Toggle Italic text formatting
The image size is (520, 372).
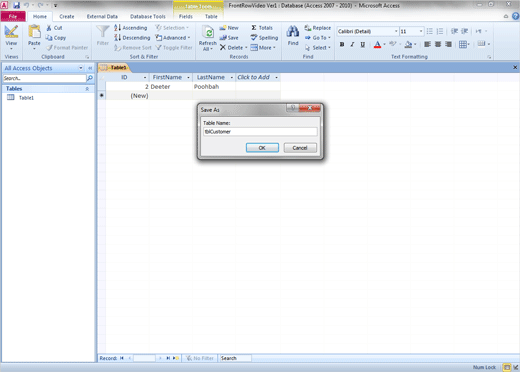tap(352, 44)
